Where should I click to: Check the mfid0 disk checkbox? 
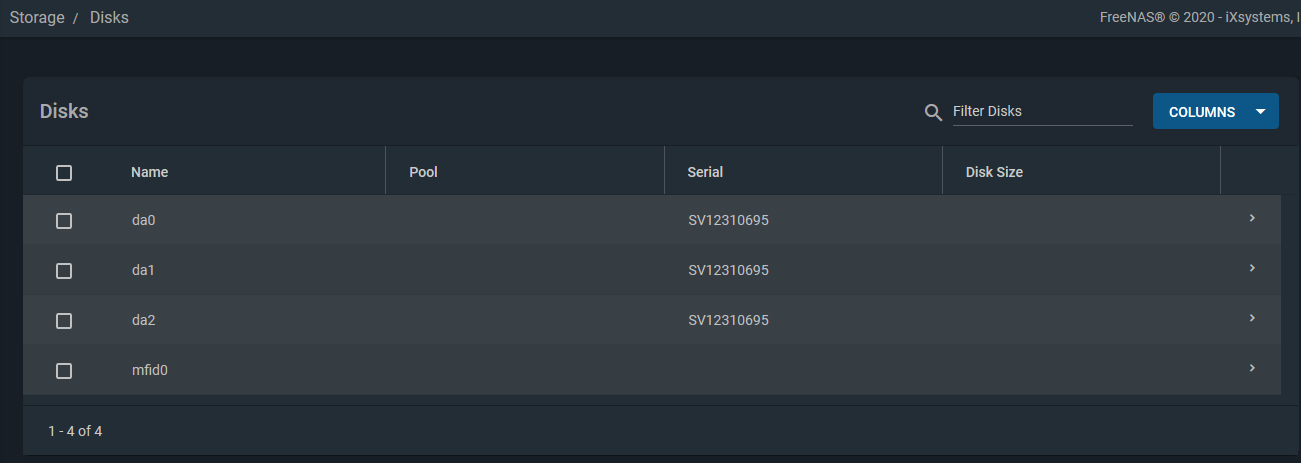click(64, 371)
